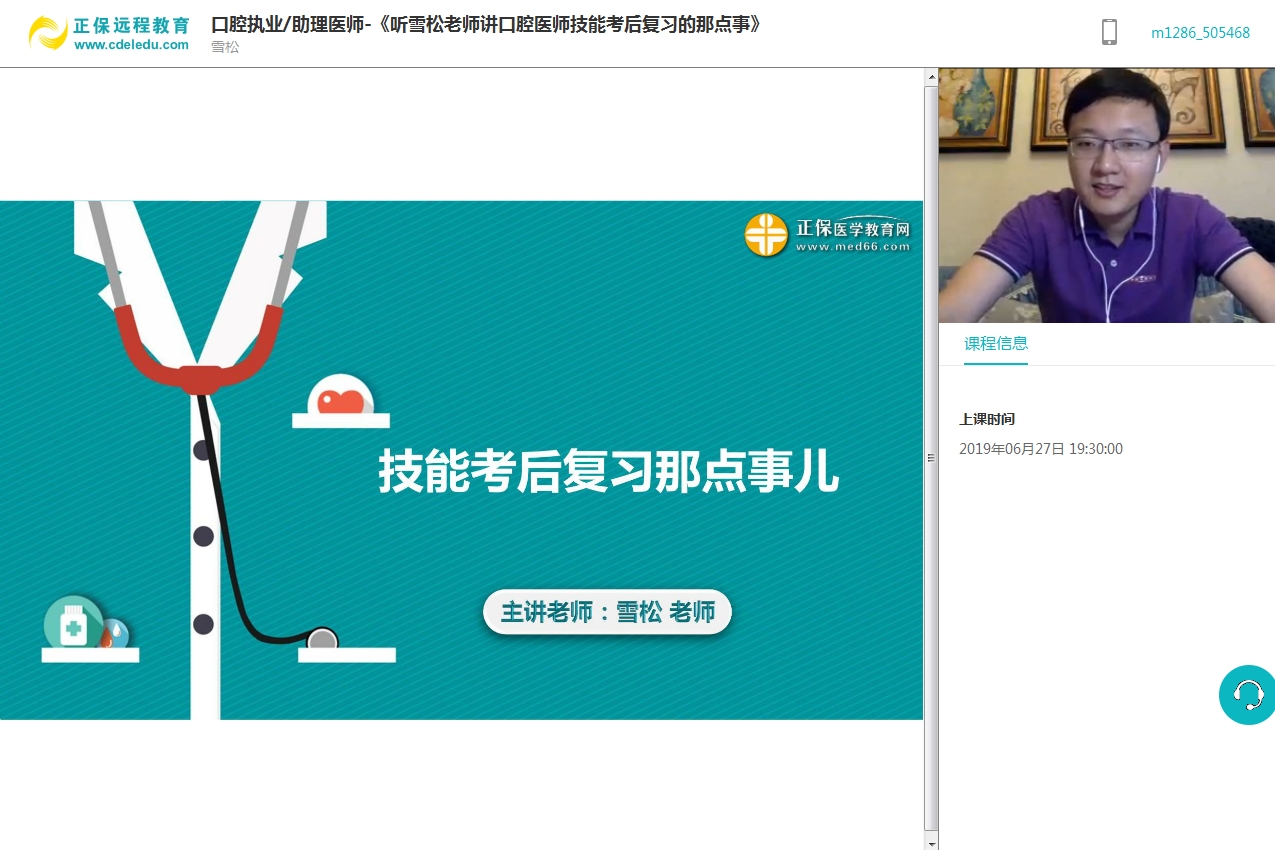Click teacher name 雪松 below course title

[225, 47]
